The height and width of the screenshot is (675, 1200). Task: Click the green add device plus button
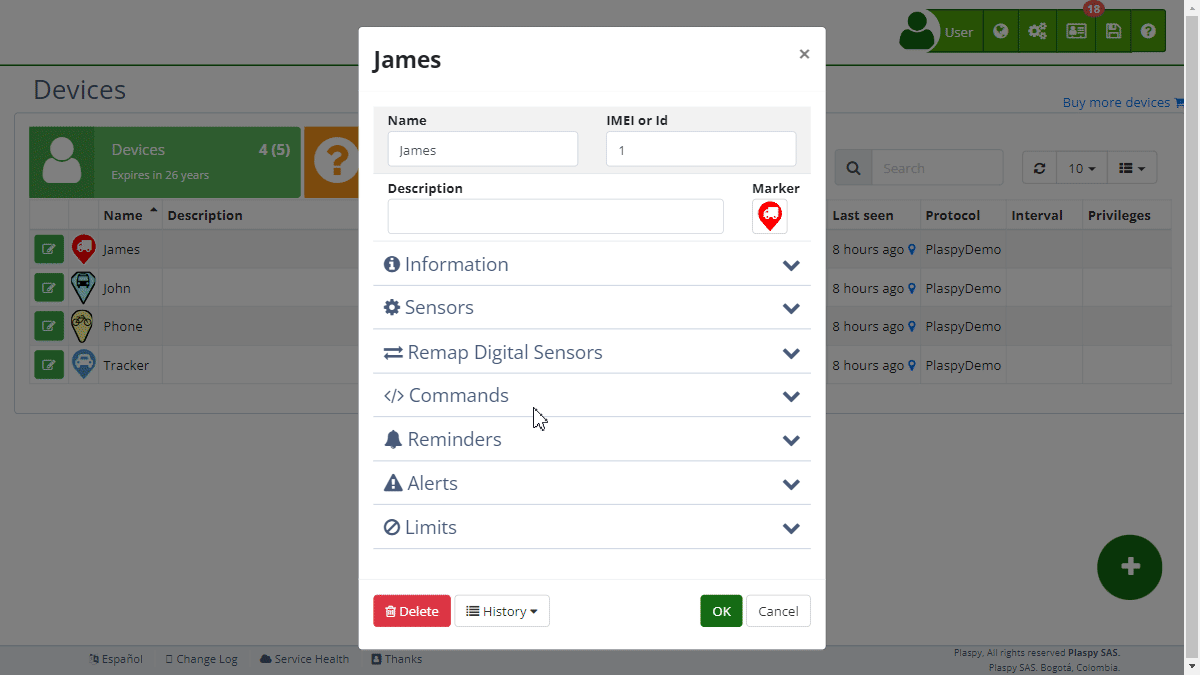[1129, 567]
